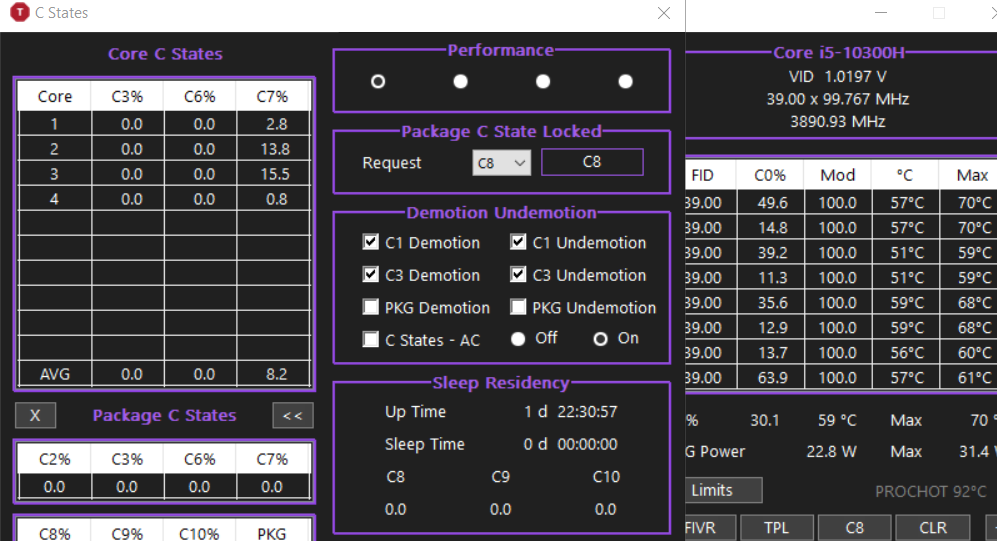Click the CLR button in ThrottleStop main window

point(933,528)
